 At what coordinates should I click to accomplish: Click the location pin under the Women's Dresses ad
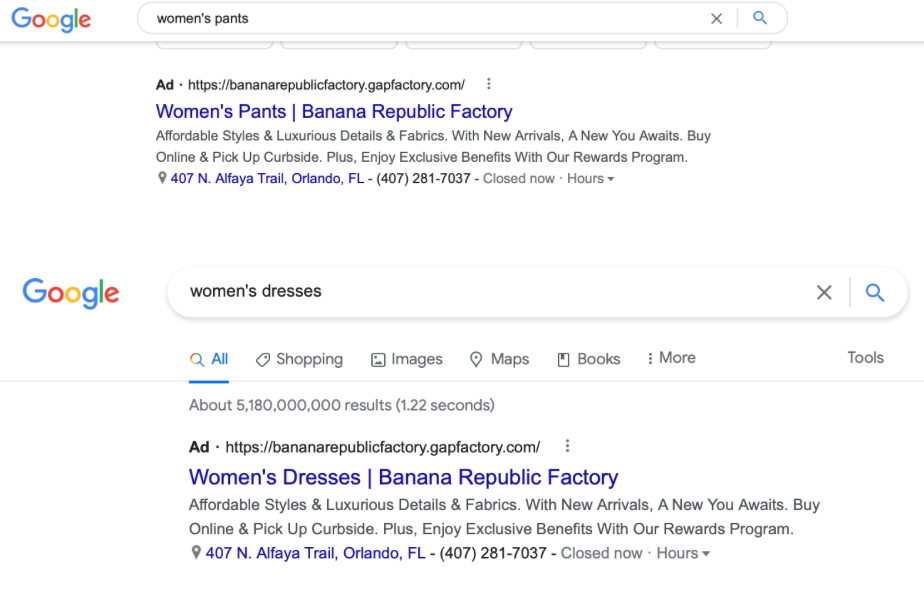(196, 553)
